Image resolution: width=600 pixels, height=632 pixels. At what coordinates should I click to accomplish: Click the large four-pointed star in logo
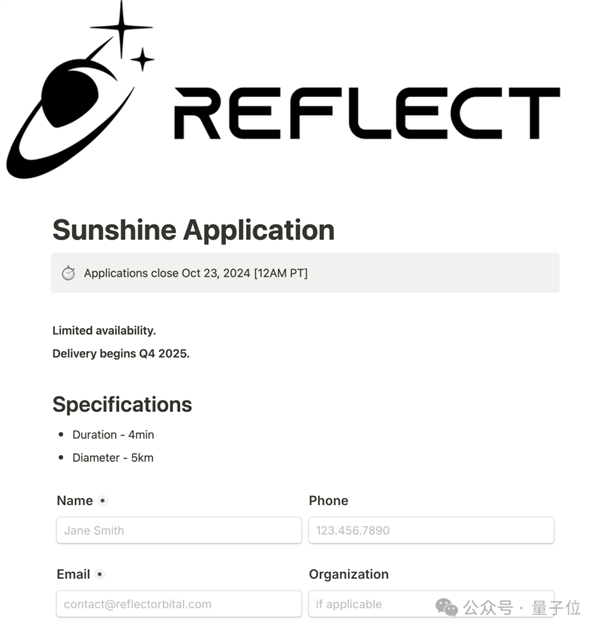121,27
